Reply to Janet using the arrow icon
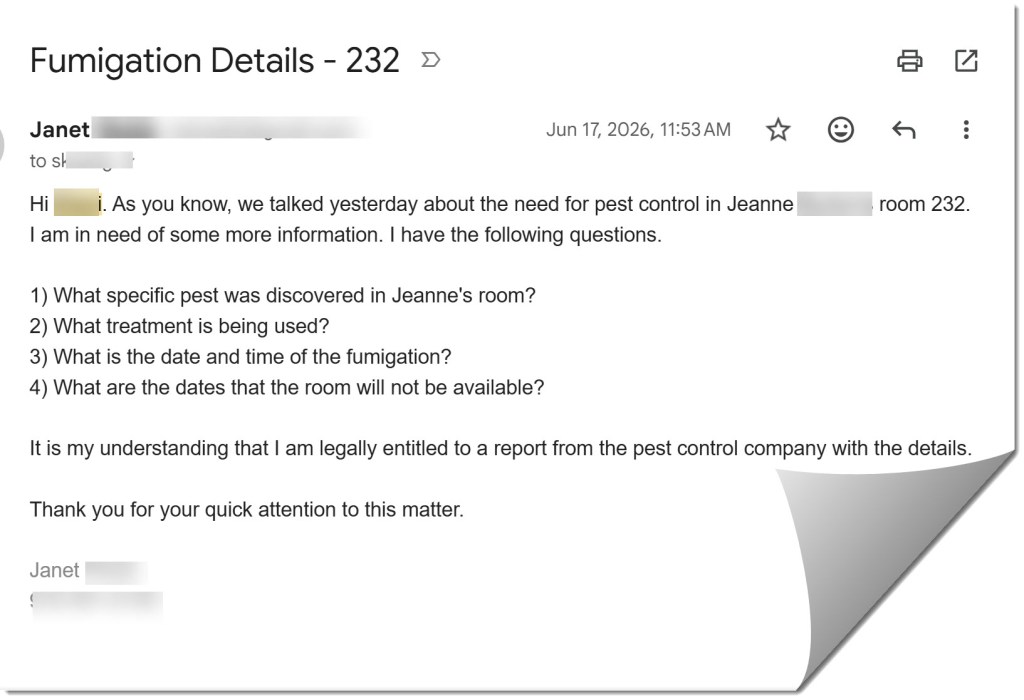Screen dimensions: 1024x700 [904, 129]
